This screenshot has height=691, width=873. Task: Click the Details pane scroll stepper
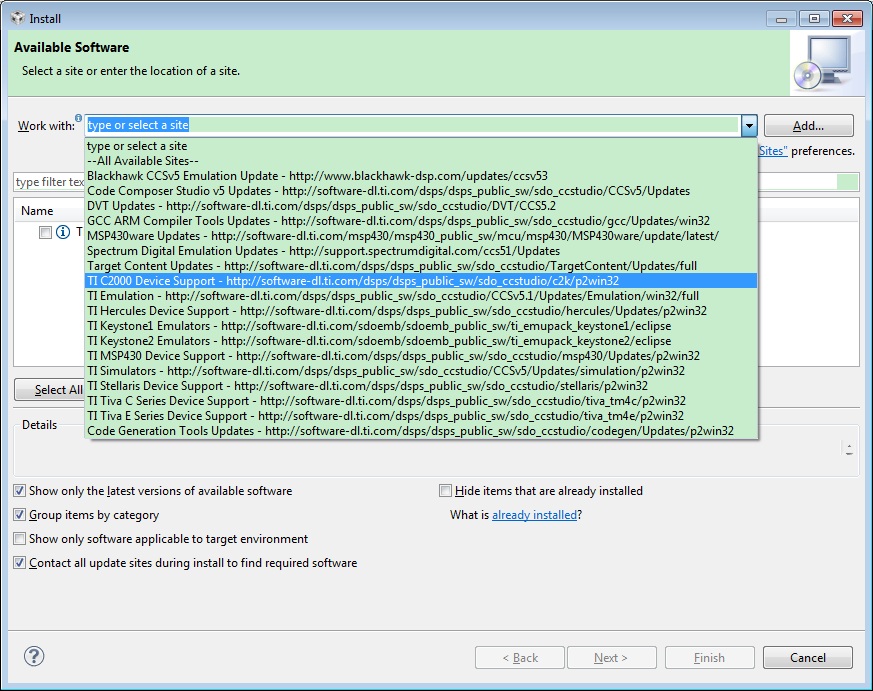click(x=849, y=449)
